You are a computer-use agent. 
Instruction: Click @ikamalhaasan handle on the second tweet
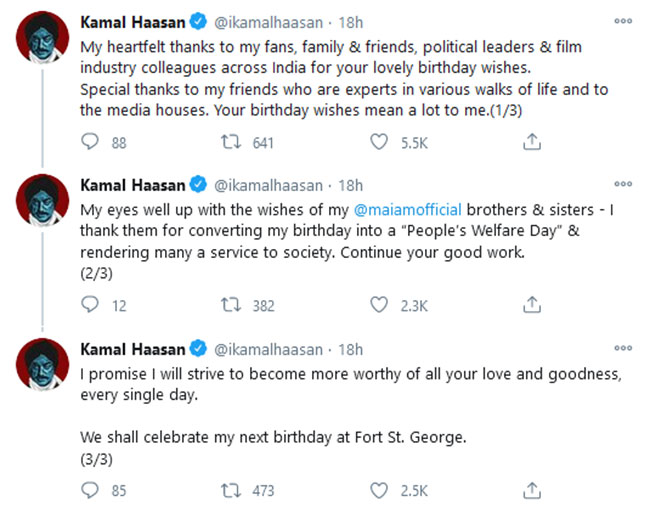click(267, 185)
